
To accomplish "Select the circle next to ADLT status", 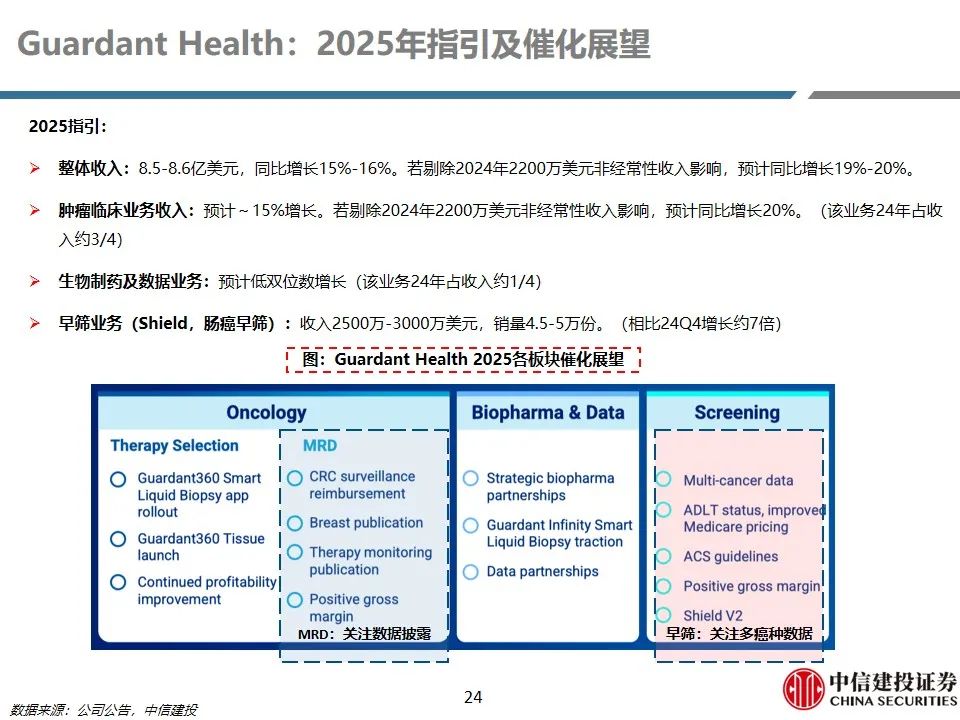I will click(664, 509).
